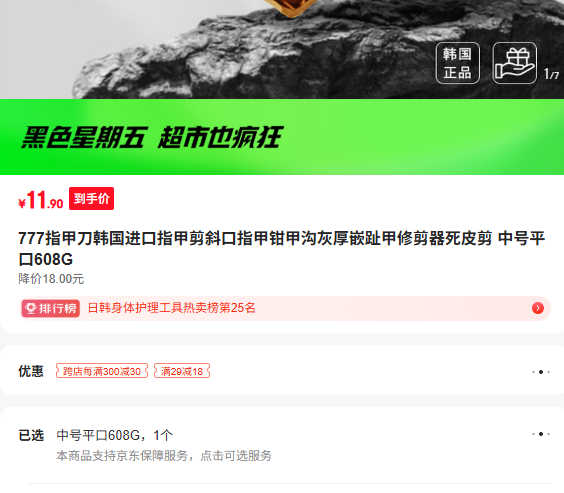
Task: Click the 1/7 image counter
Action: (551, 74)
